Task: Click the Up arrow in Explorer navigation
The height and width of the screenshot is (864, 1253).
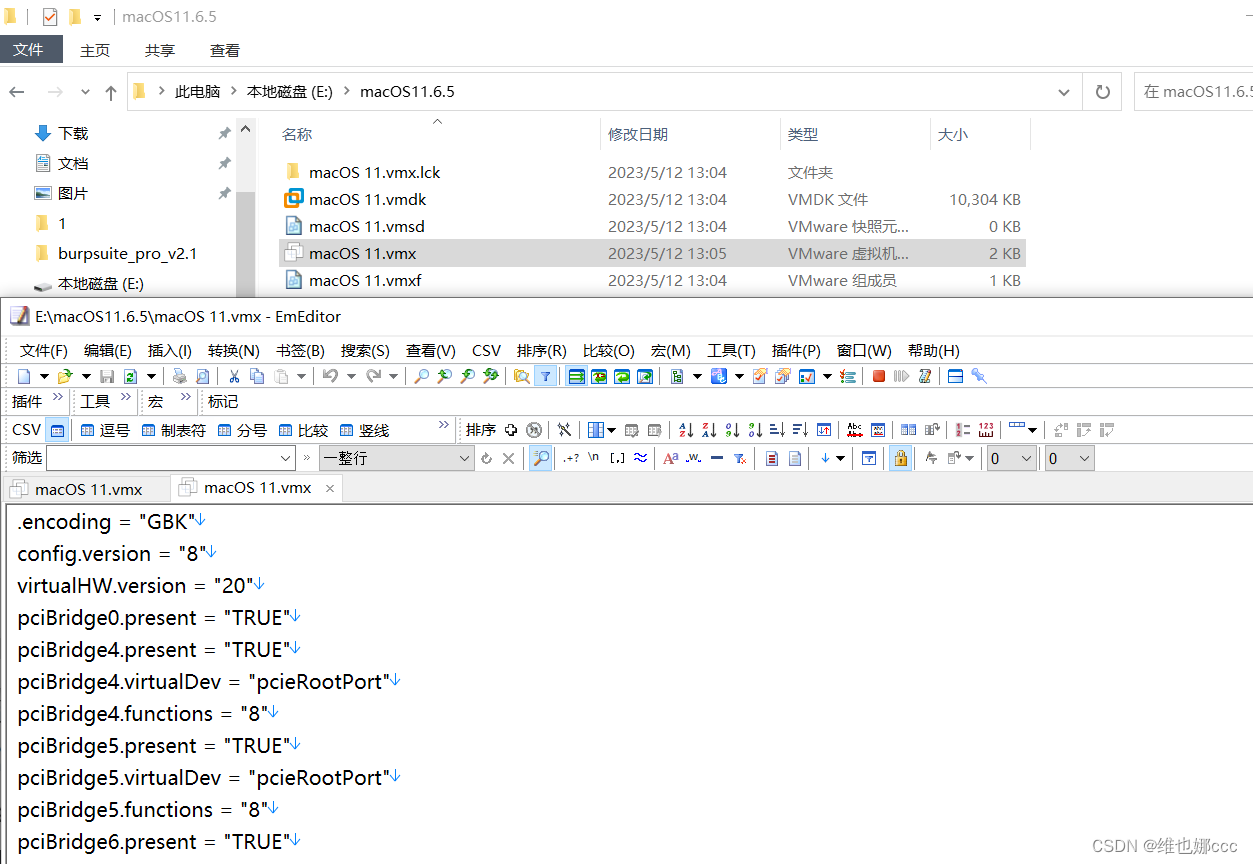Action: click(111, 92)
